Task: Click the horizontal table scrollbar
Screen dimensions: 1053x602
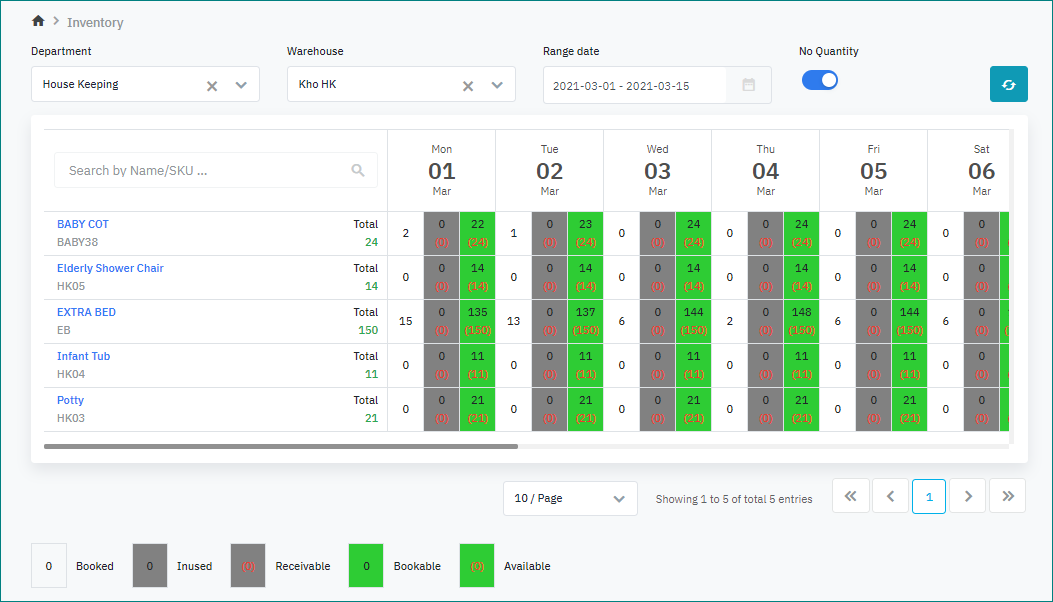Action: tap(281, 447)
